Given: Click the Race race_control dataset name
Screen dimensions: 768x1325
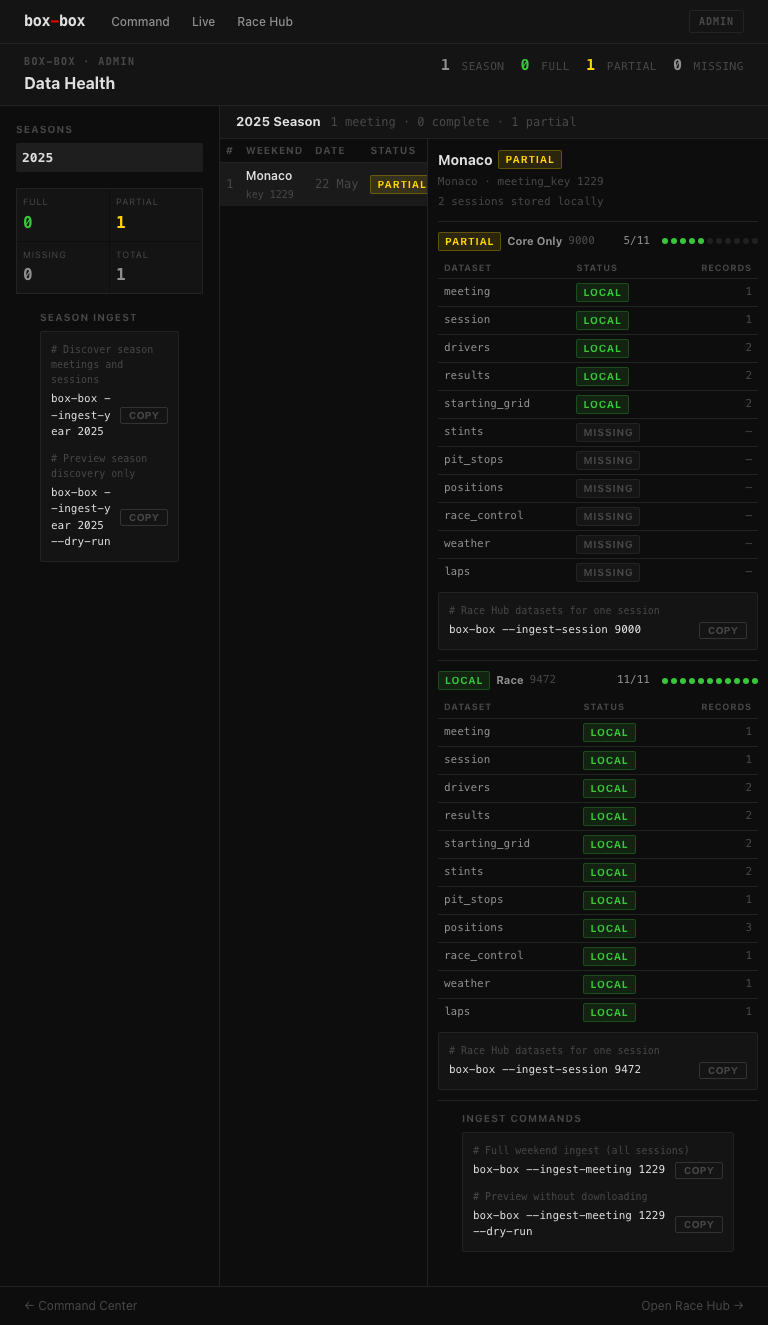Looking at the screenshot, I should [x=484, y=955].
